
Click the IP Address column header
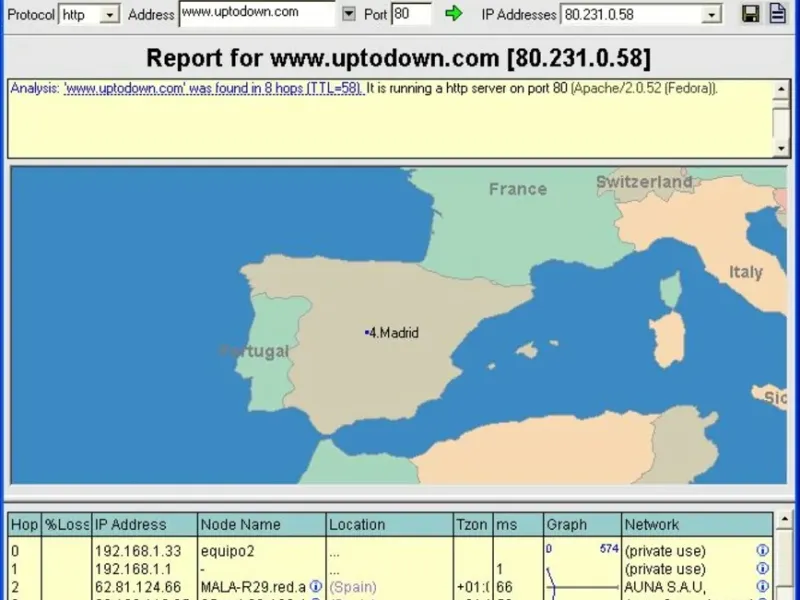[x=144, y=524]
